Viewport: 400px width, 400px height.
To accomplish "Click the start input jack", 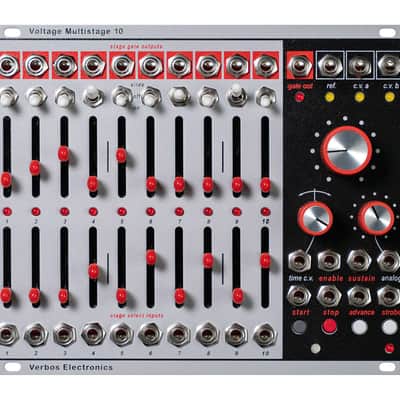I will (x=299, y=296).
